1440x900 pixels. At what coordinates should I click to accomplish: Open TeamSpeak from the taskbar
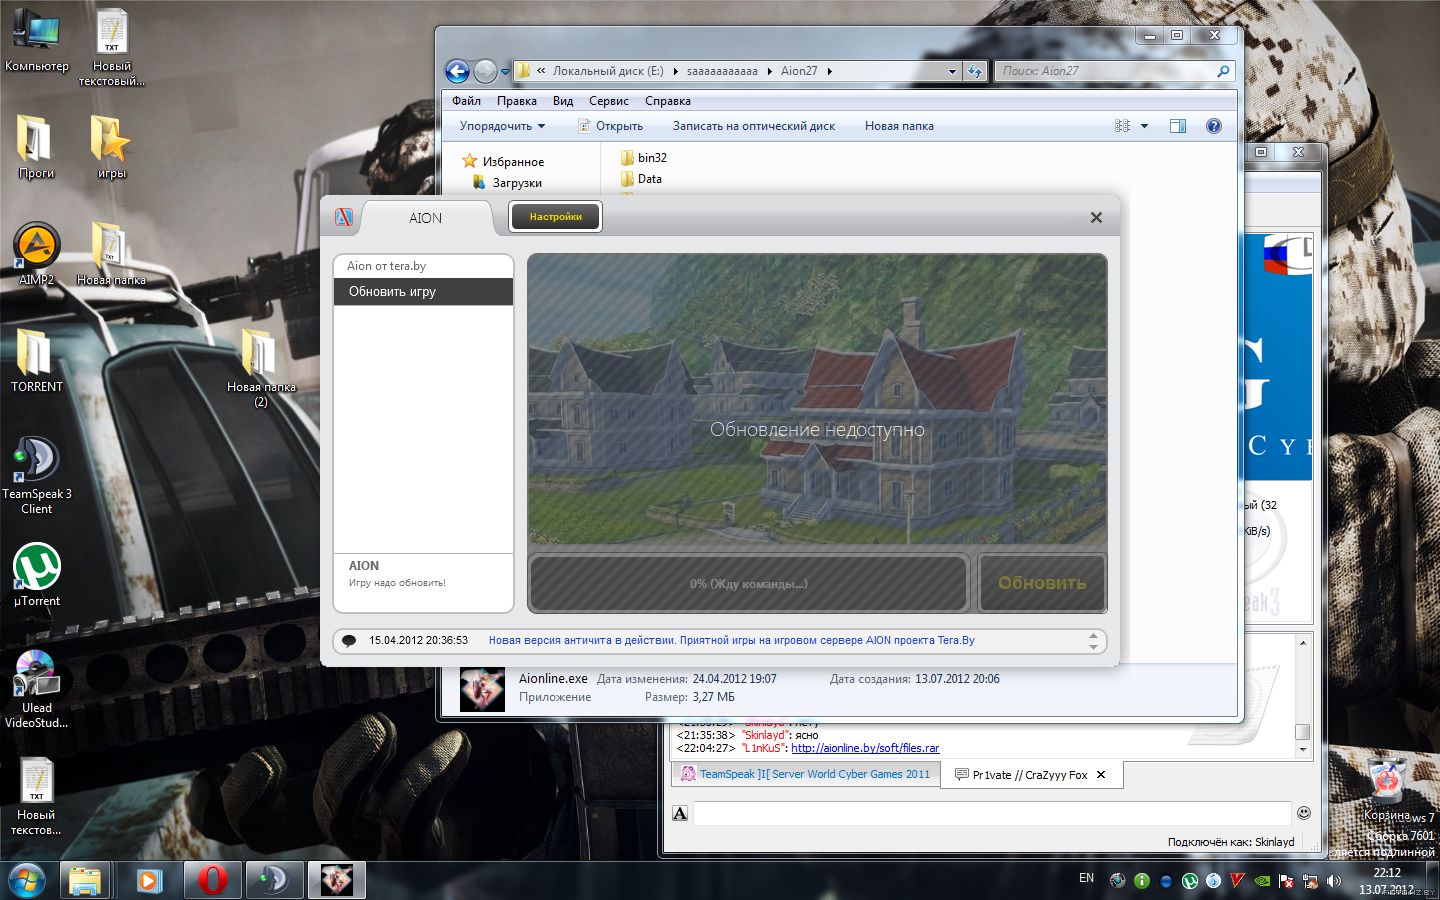click(x=274, y=881)
